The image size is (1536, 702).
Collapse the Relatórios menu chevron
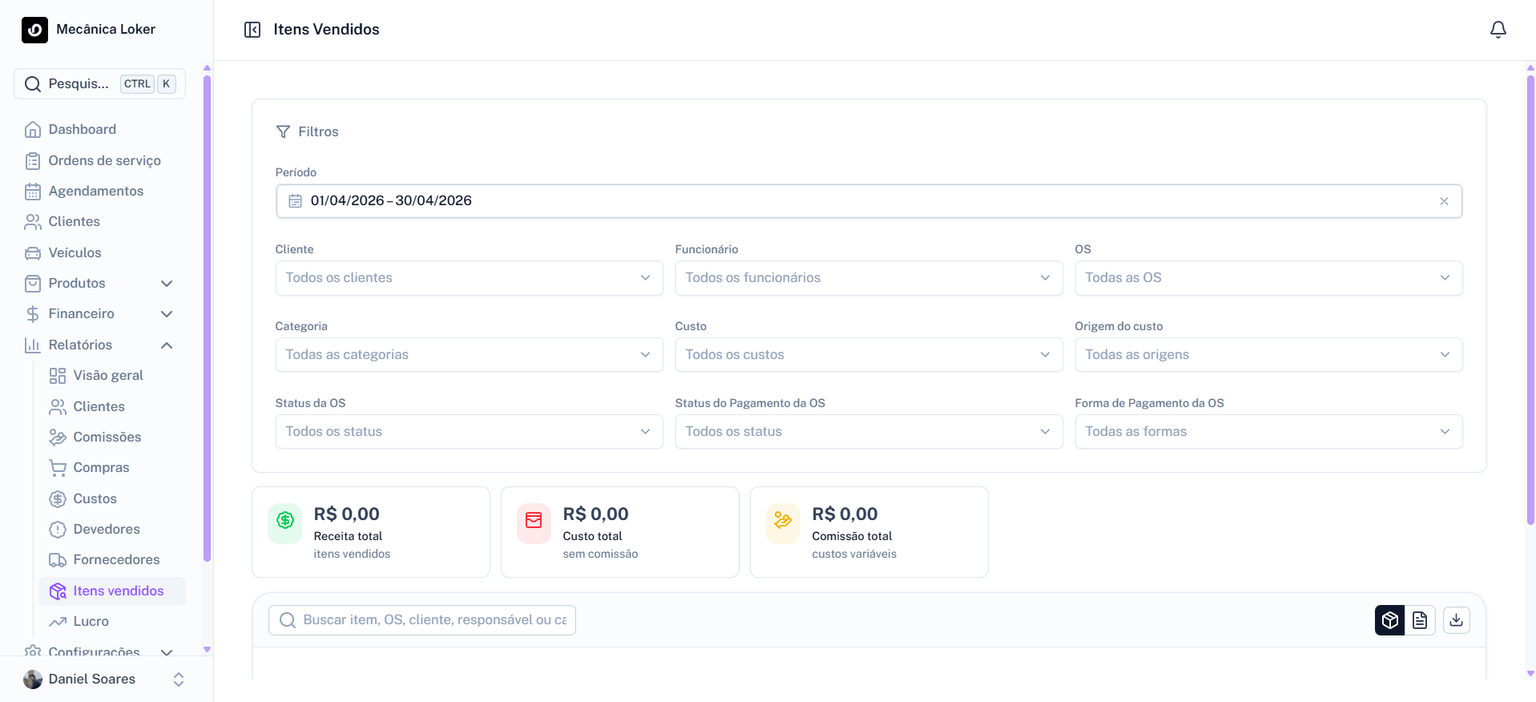coord(167,345)
